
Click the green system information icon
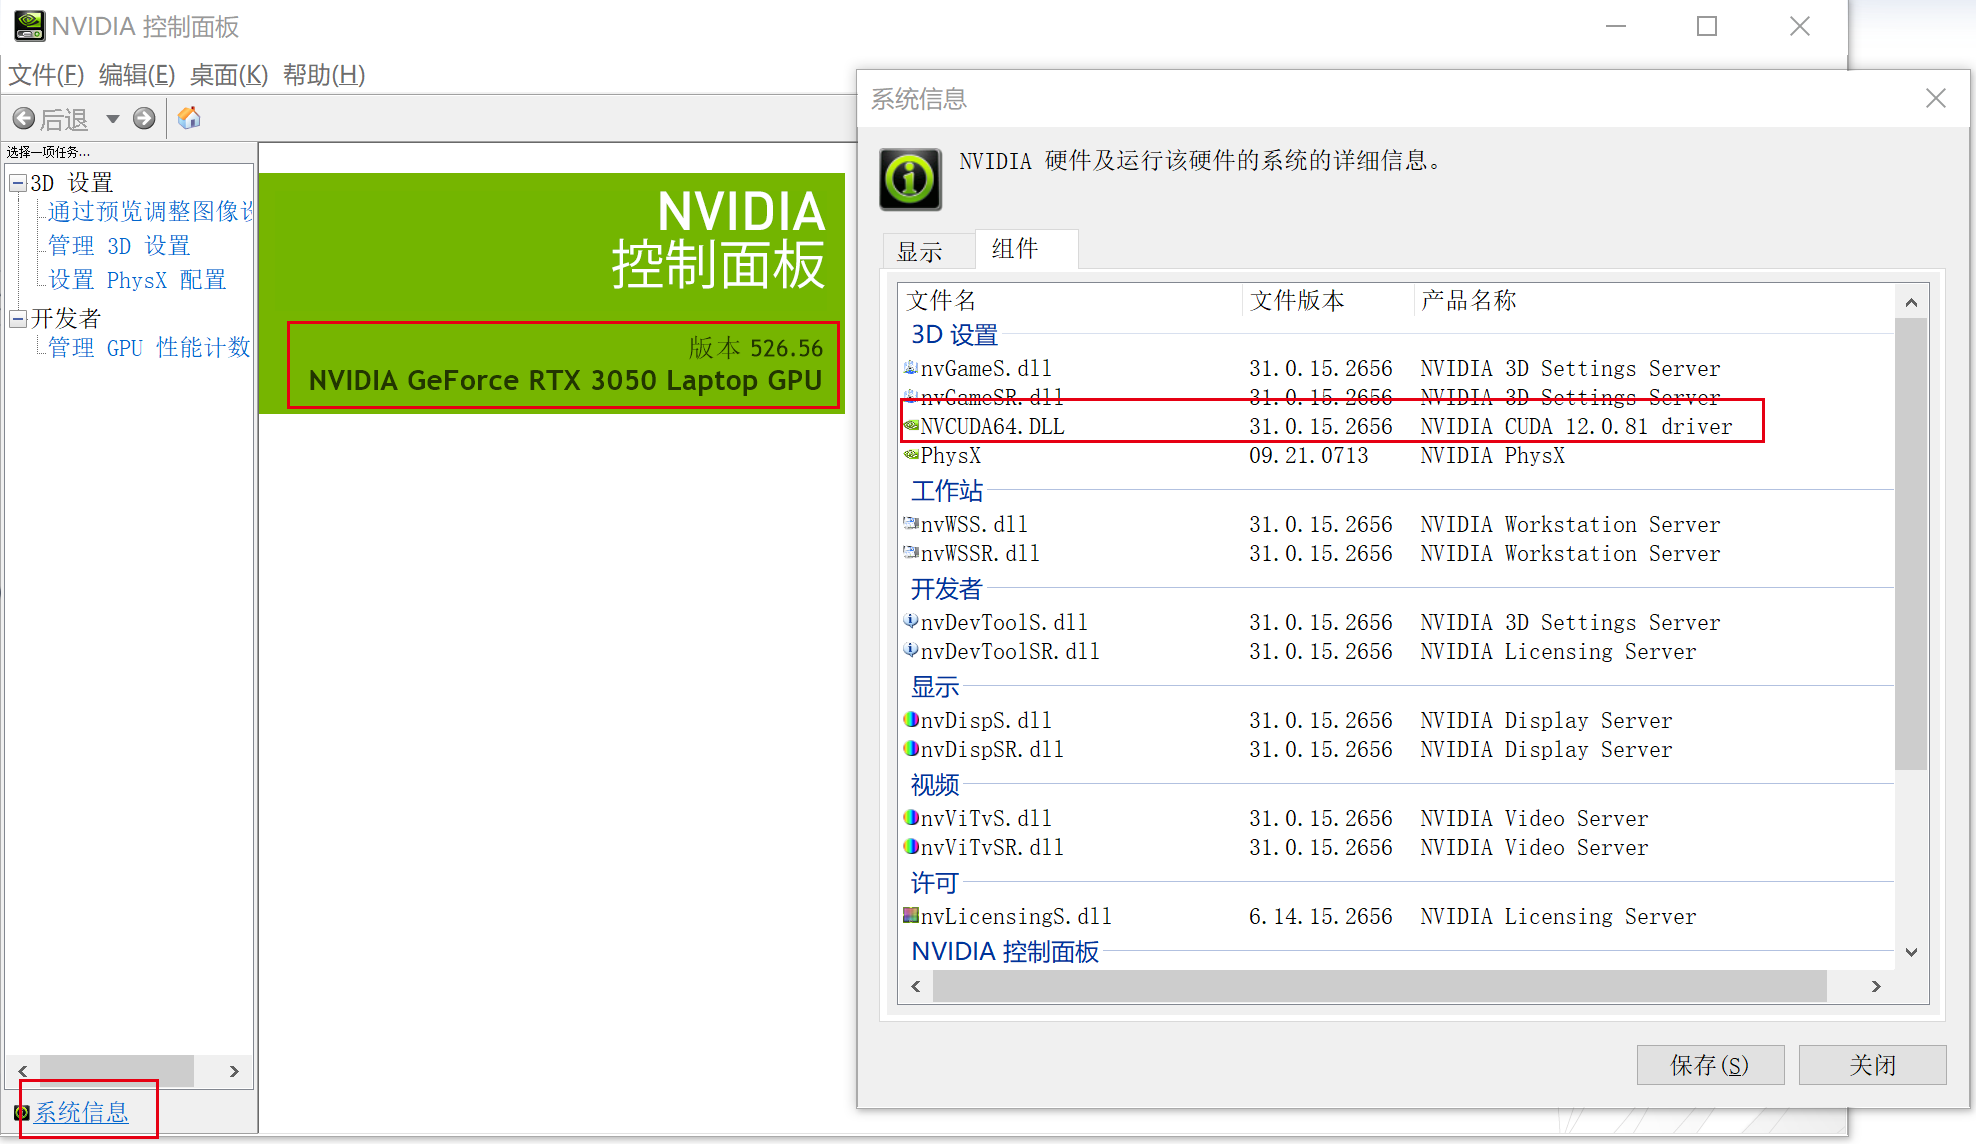910,180
